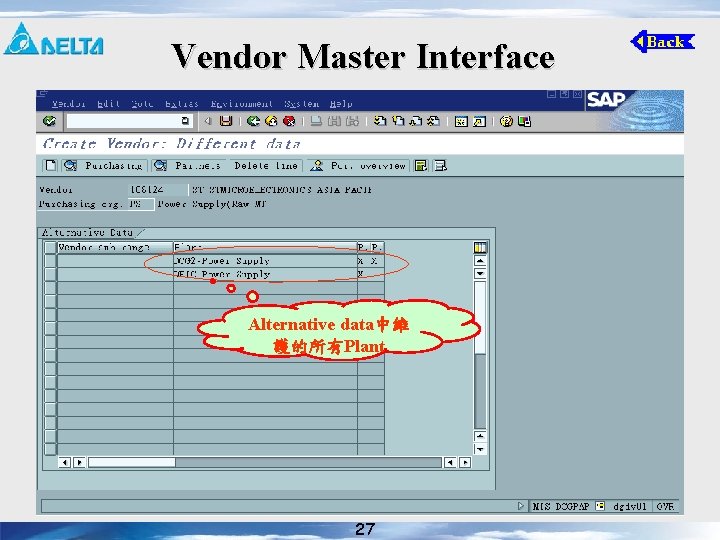Screen dimensions: 720x540
Task: Click the DG02-Power Supply plant cell
Action: click(265, 261)
